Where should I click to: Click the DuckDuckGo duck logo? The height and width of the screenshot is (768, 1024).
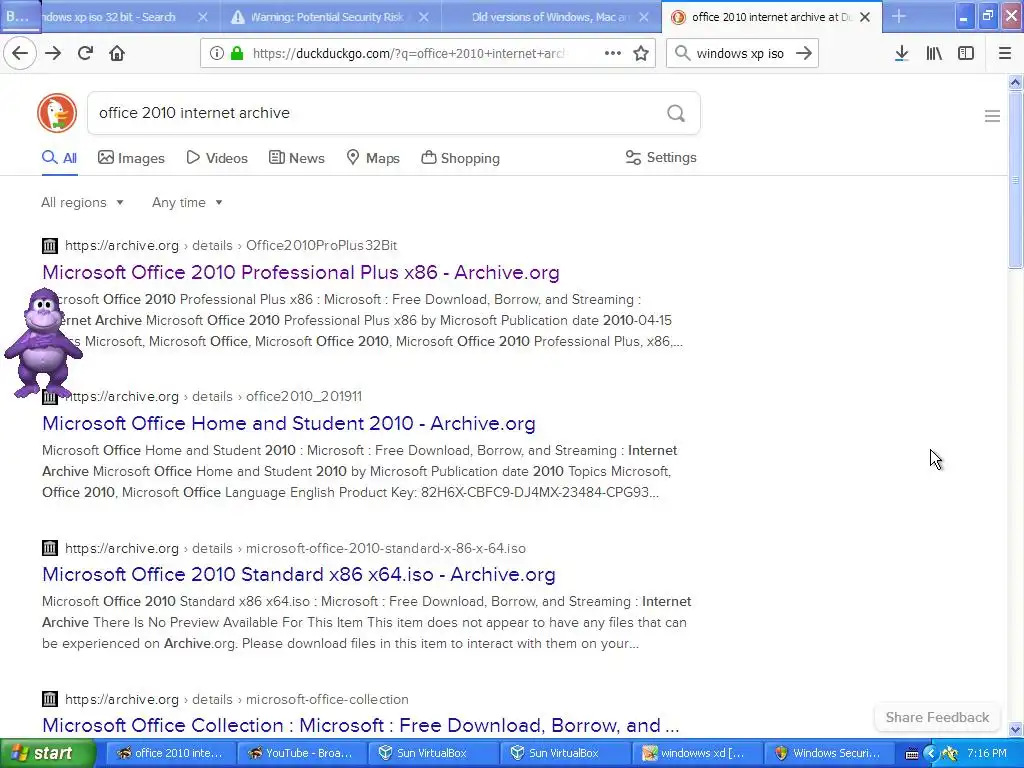point(57,113)
